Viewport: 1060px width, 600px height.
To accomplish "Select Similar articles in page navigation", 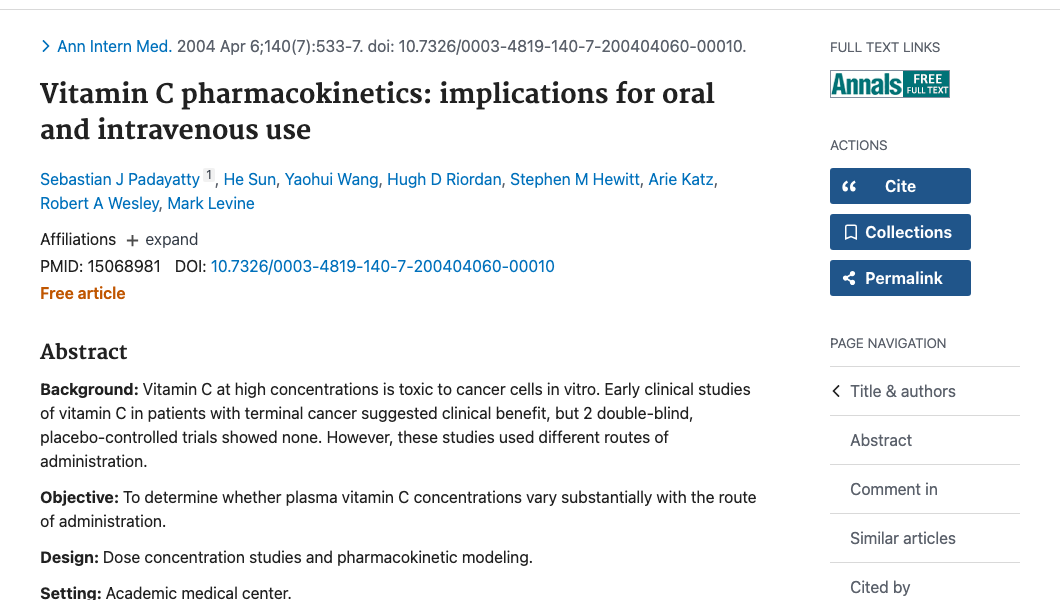I will [x=902, y=538].
